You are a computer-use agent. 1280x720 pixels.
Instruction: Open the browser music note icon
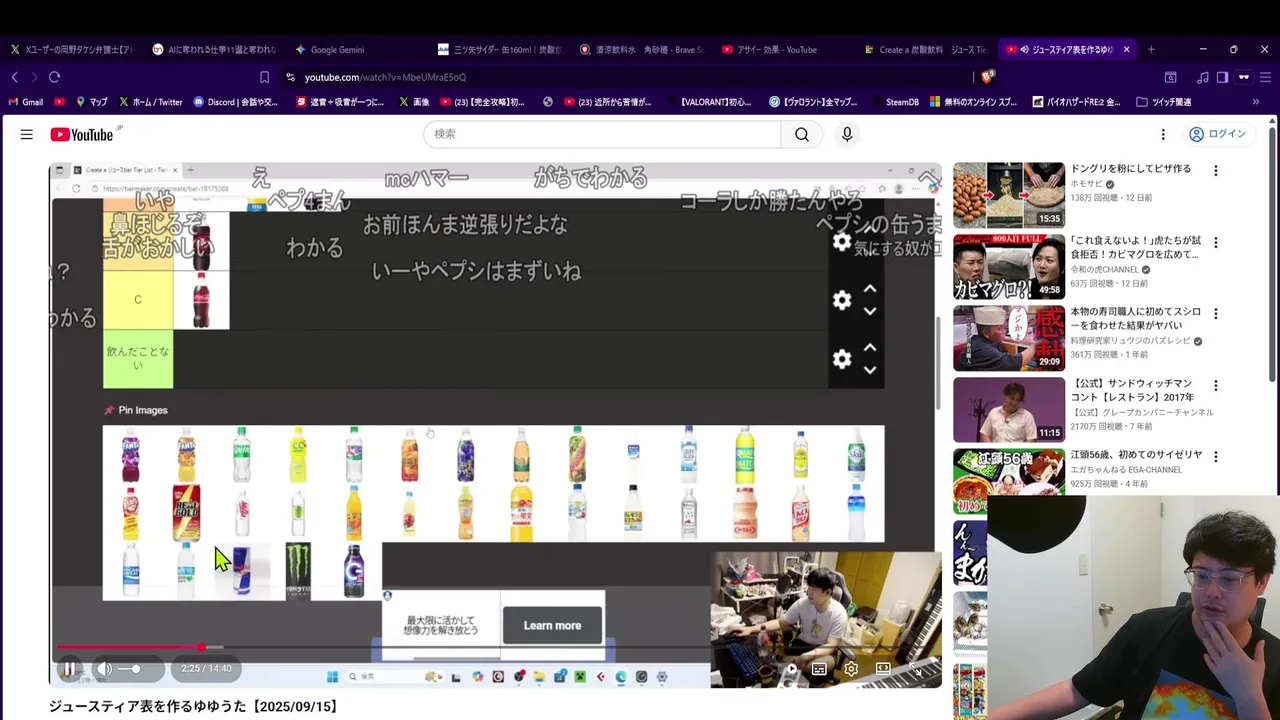pos(1203,77)
